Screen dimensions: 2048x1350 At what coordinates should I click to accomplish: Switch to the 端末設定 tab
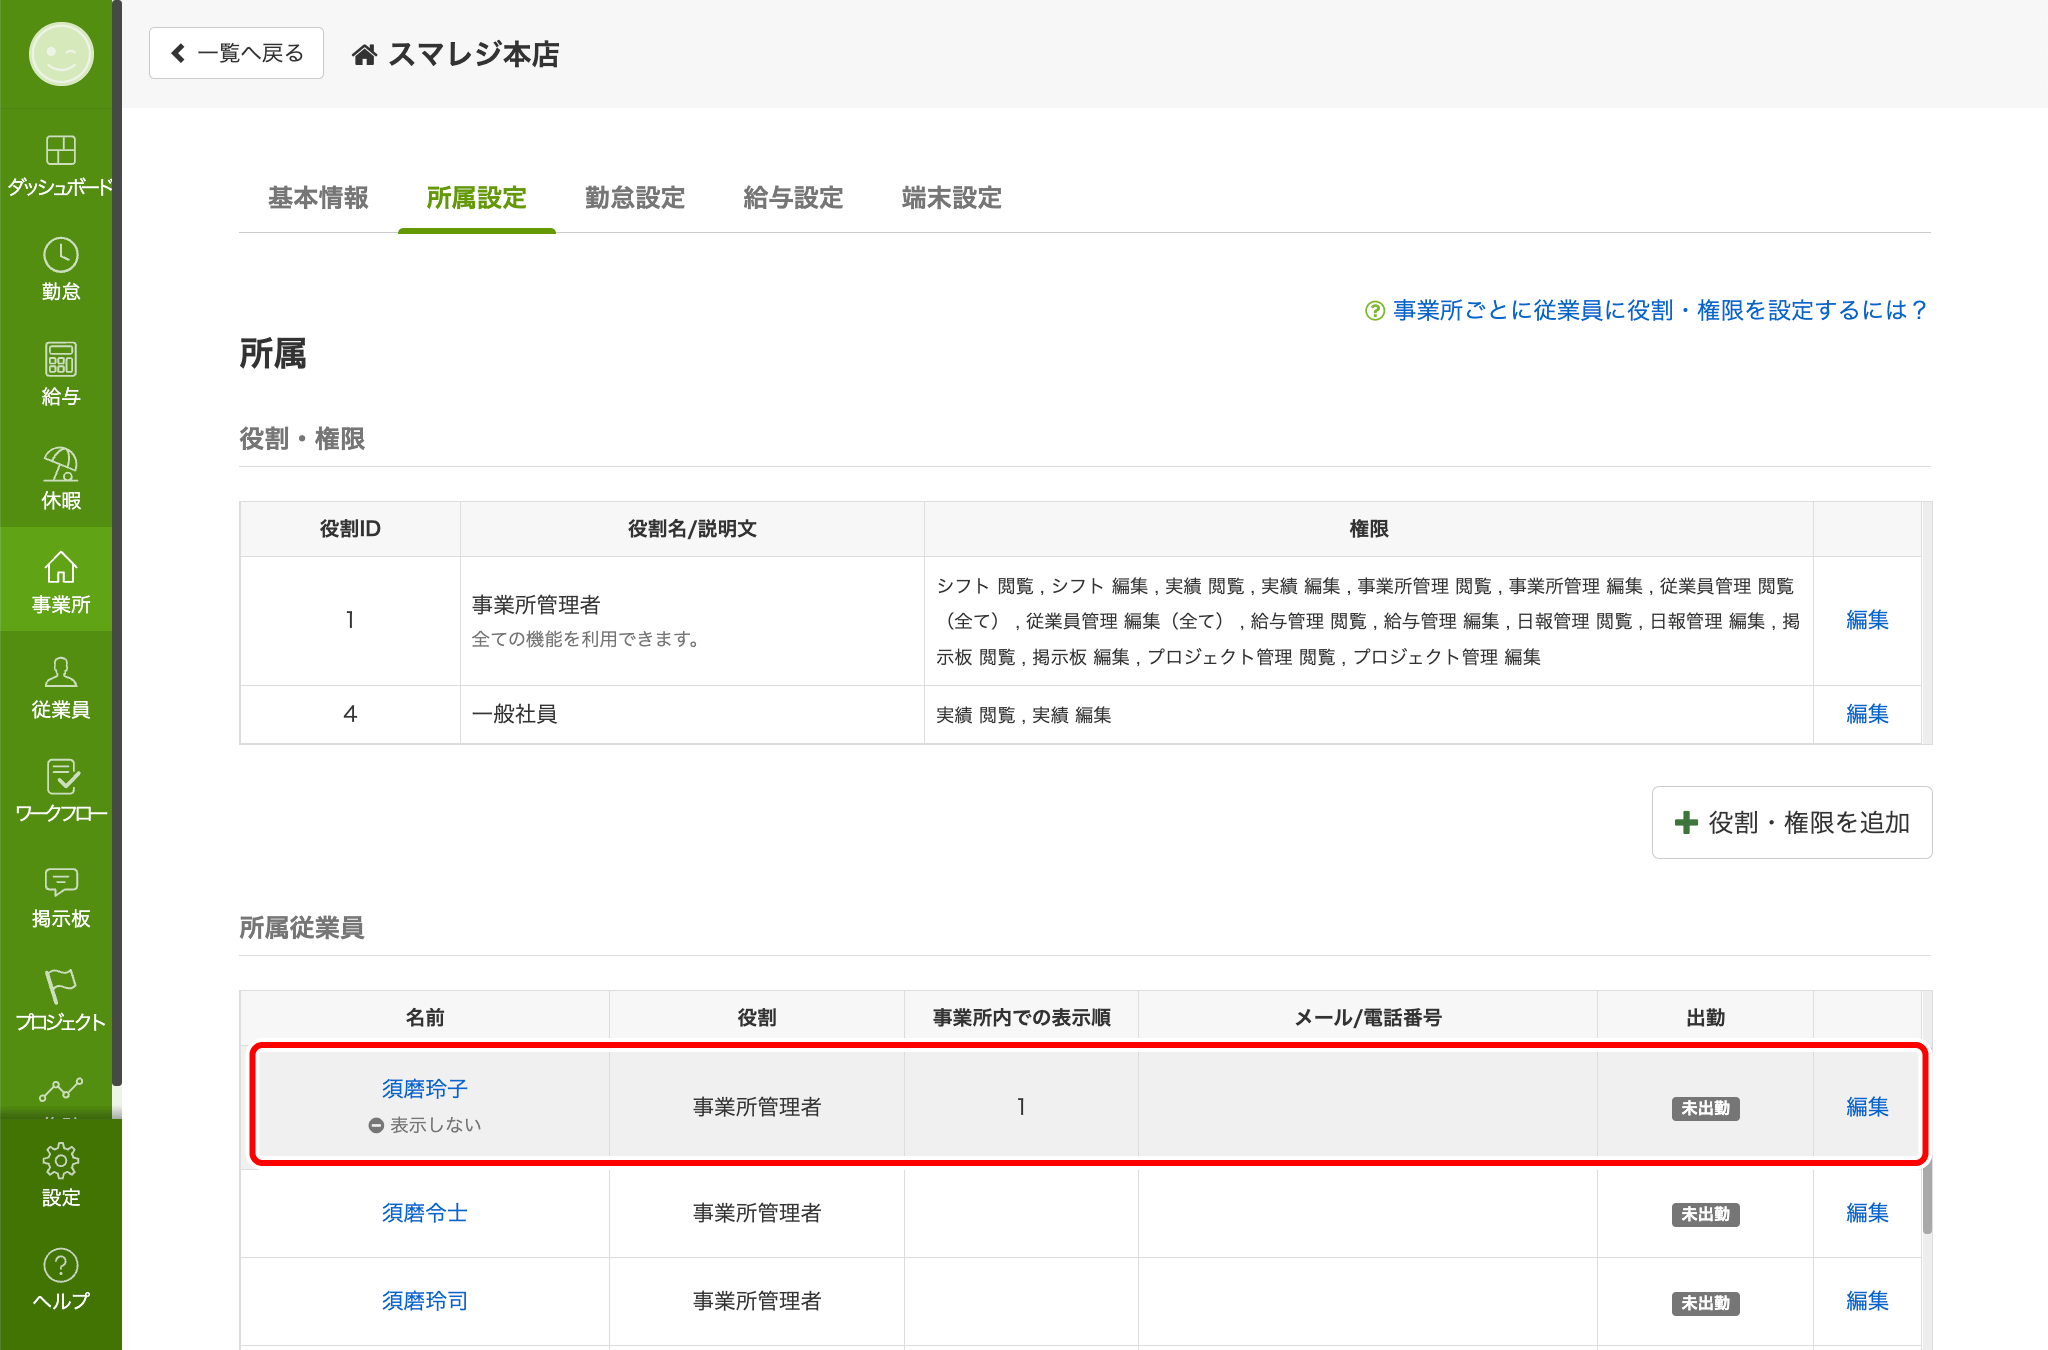tap(951, 198)
